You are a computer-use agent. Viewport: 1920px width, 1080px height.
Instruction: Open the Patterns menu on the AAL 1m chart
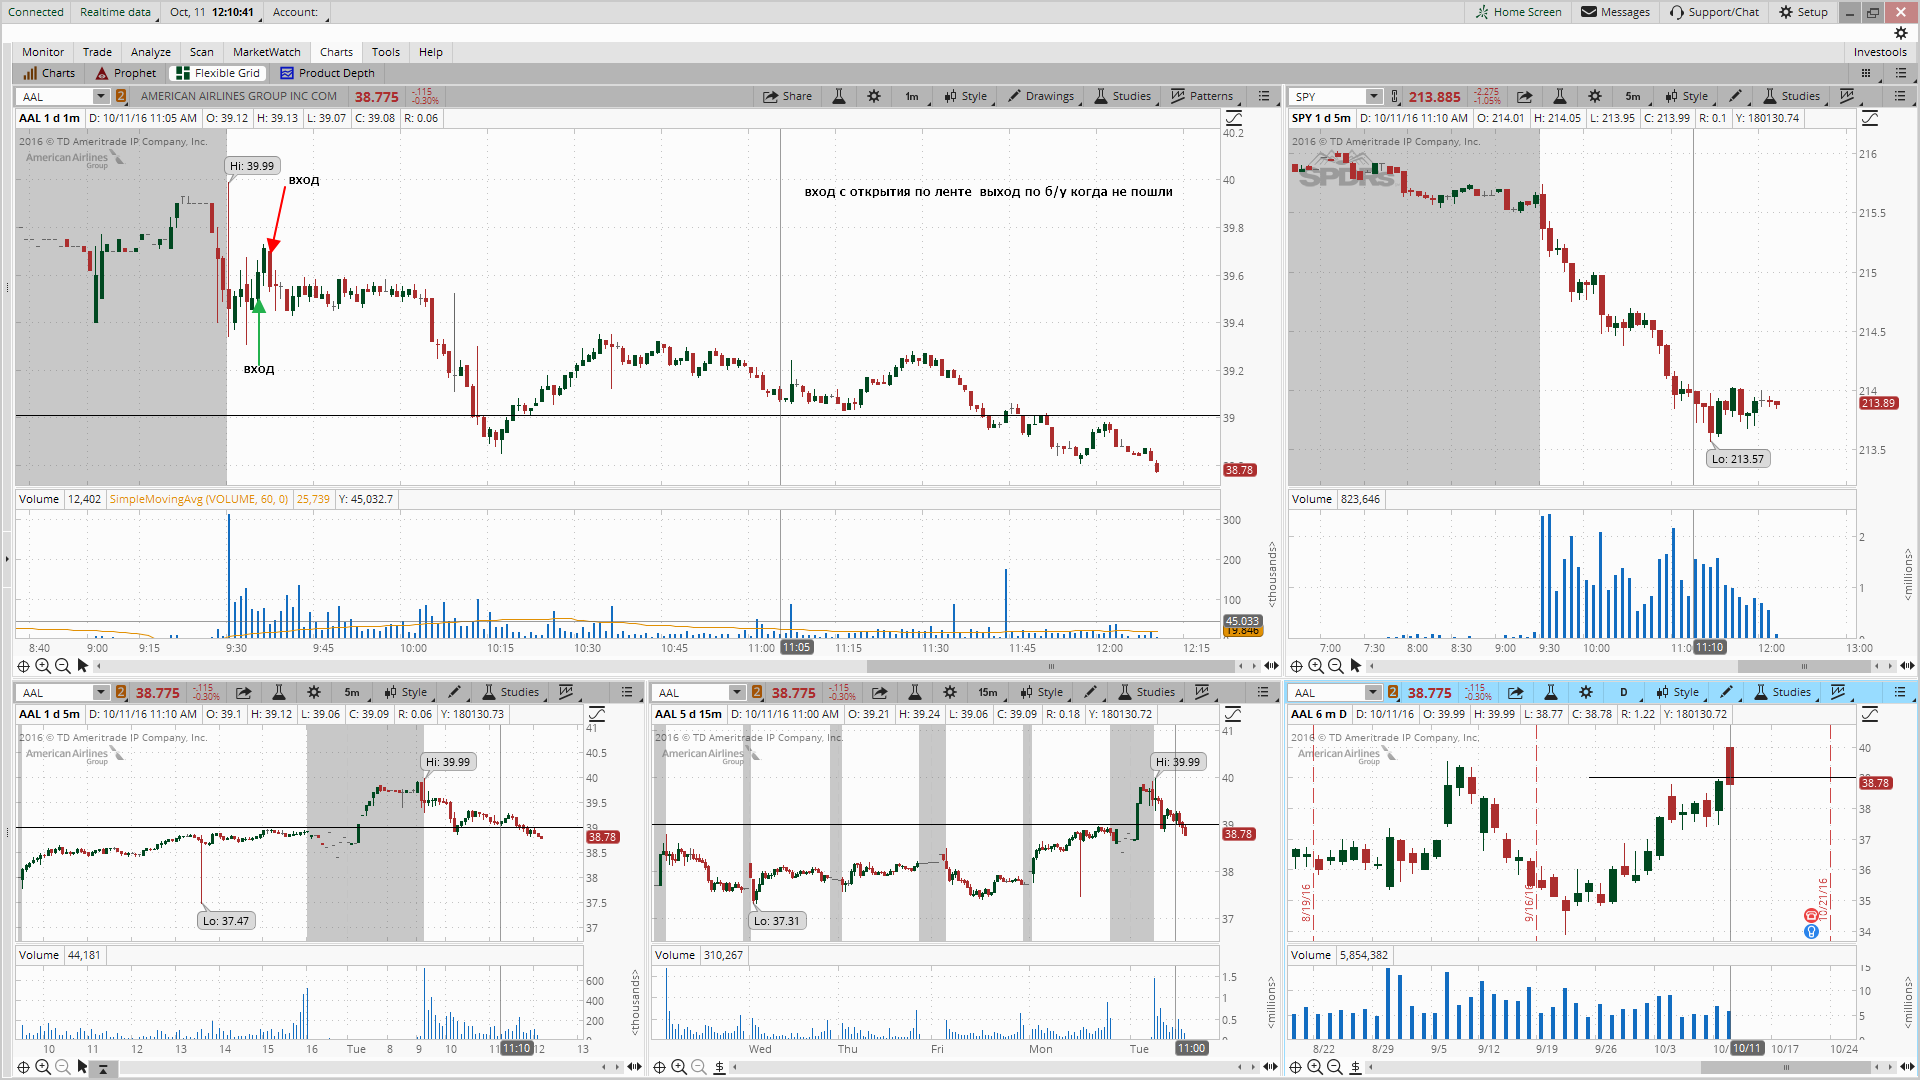1202,96
